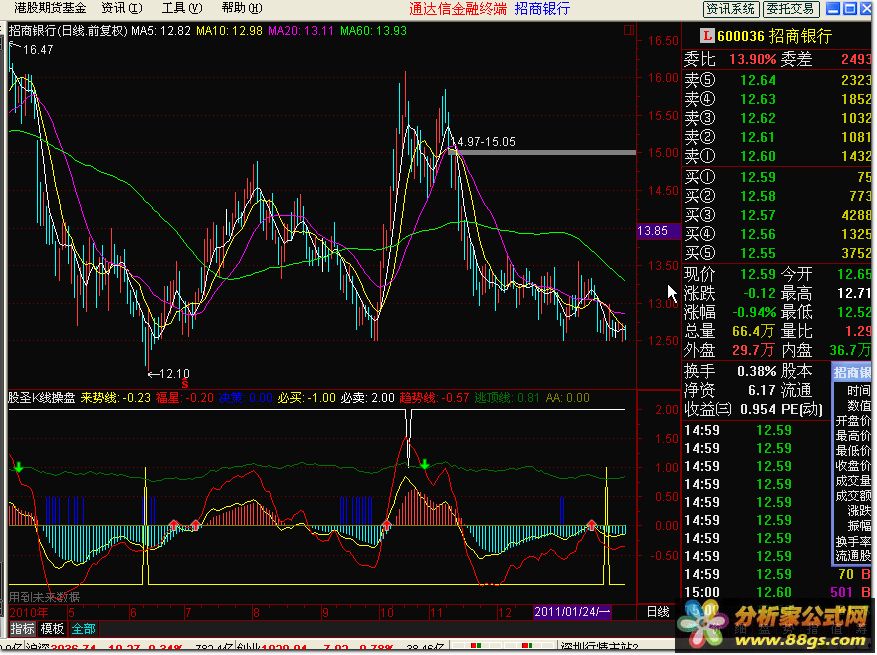Click the small red square icon at the chart's top-right corner
The height and width of the screenshot is (655, 877).
click(629, 30)
